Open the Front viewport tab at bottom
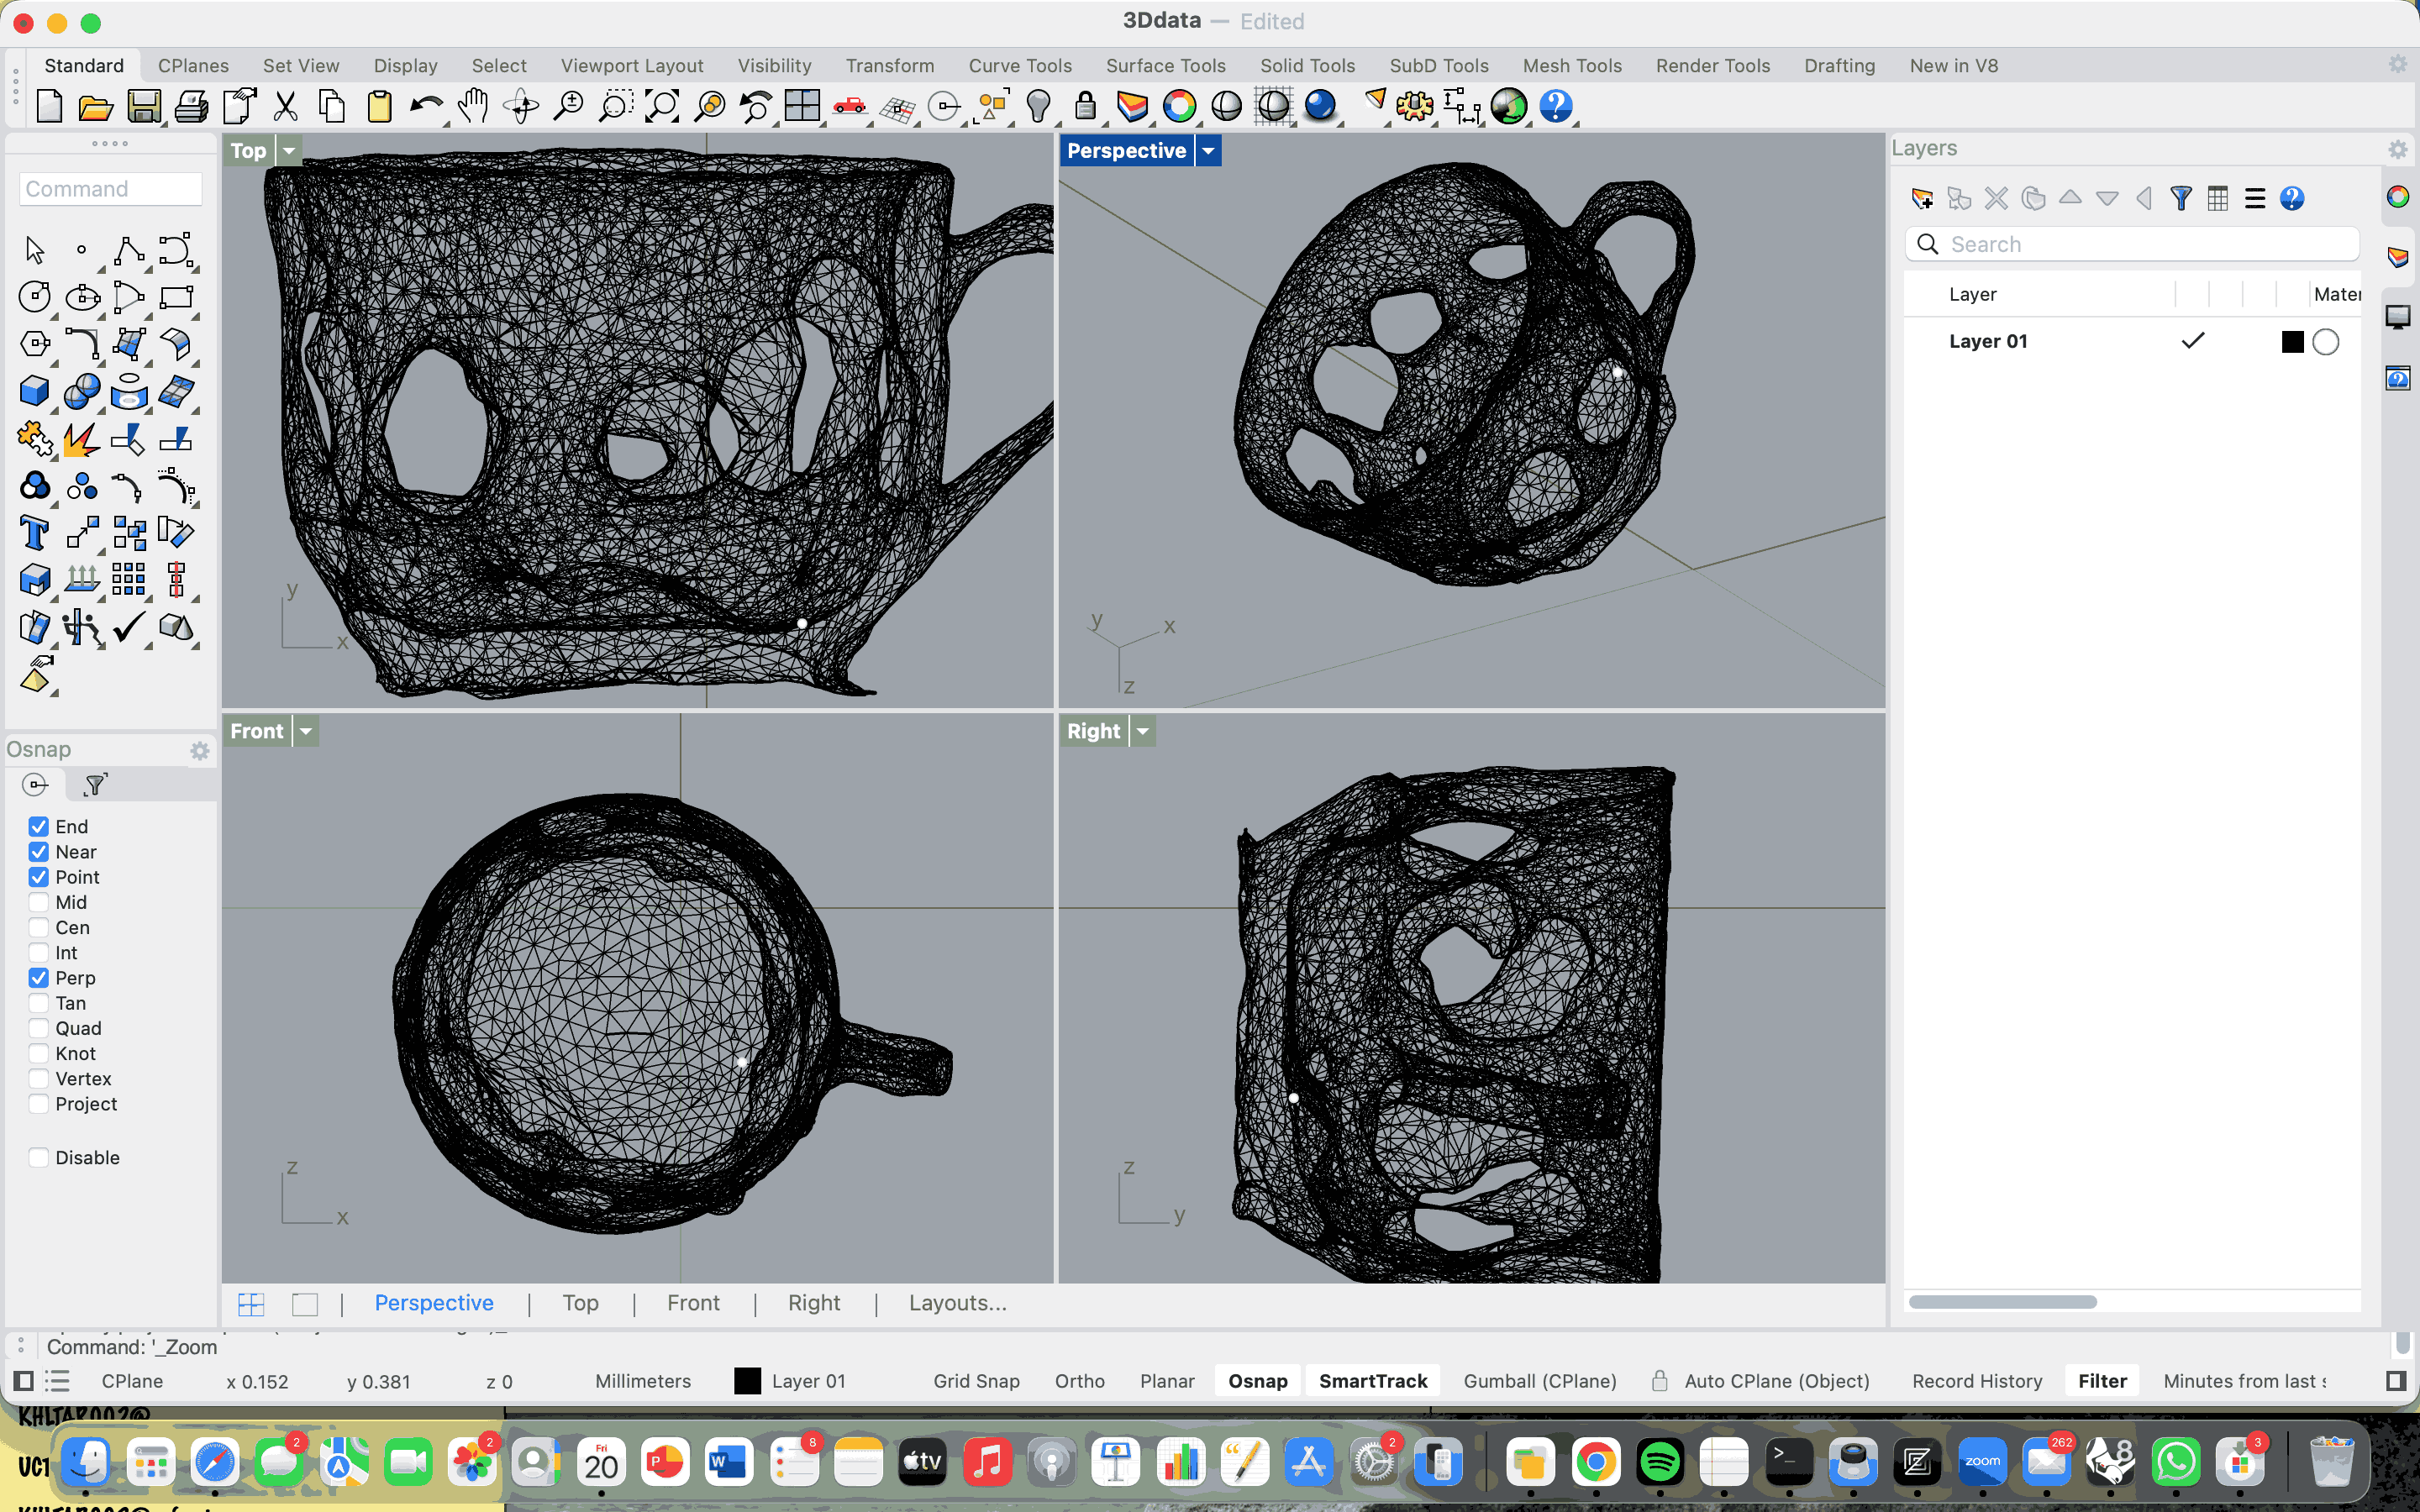Screen dimensions: 2420x1512 [x=693, y=1303]
